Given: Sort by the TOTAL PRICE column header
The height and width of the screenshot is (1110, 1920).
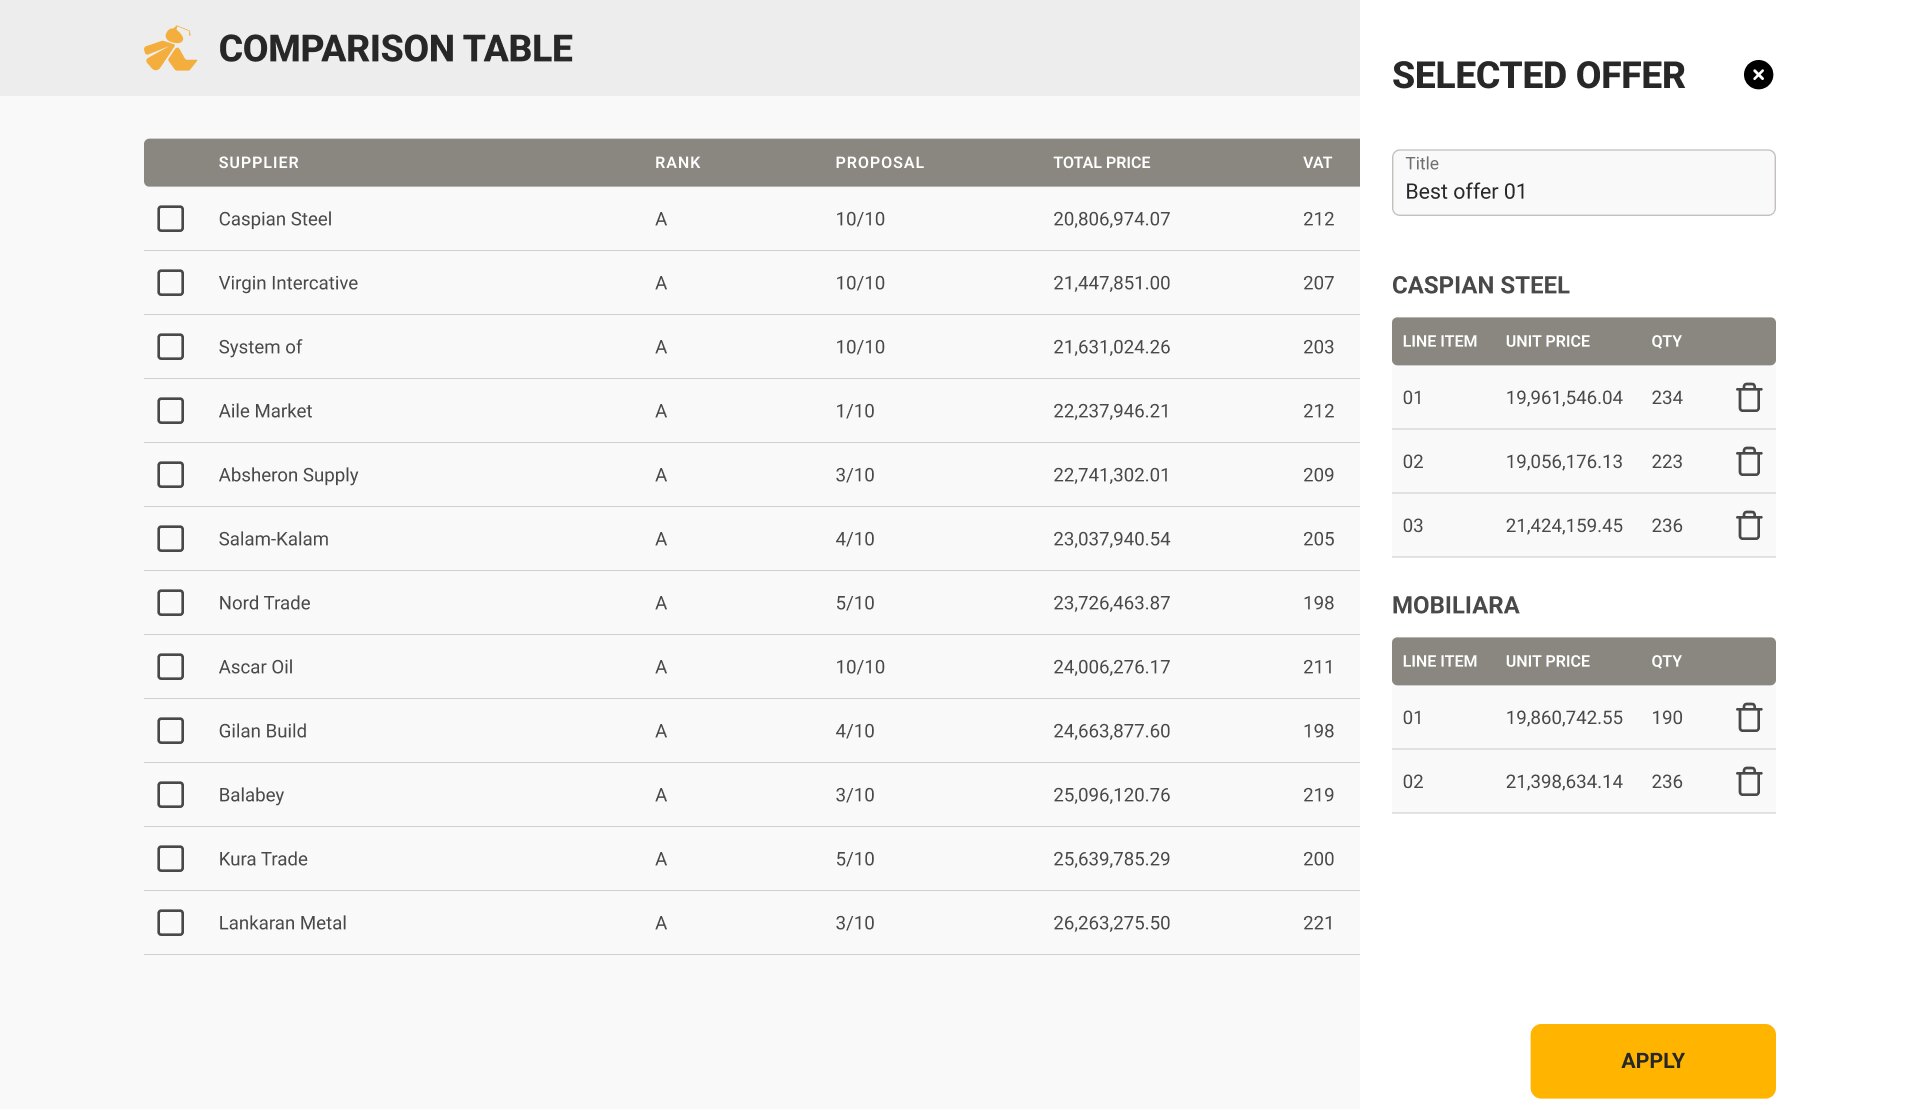Looking at the screenshot, I should 1102,162.
